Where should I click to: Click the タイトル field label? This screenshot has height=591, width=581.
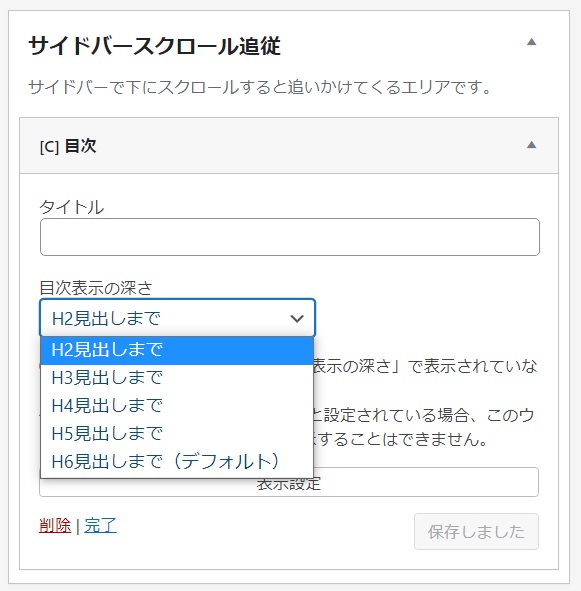pyautogui.click(x=72, y=207)
